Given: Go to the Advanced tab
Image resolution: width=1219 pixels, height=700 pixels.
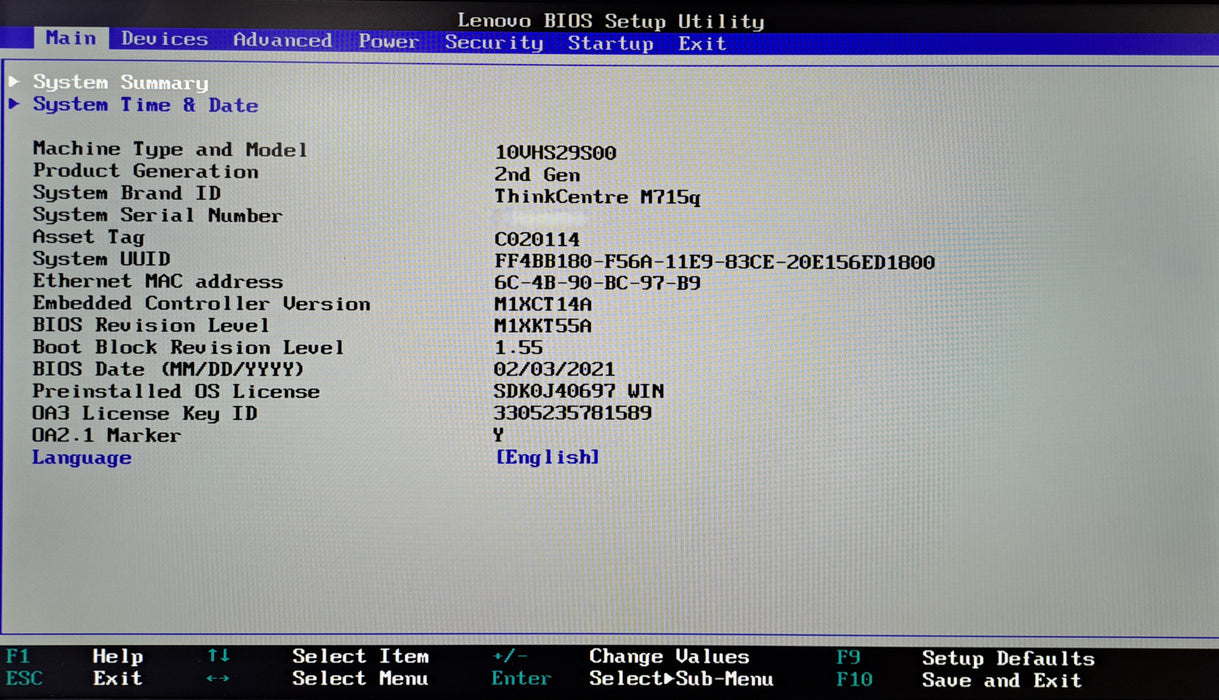Looking at the screenshot, I should pos(282,40).
